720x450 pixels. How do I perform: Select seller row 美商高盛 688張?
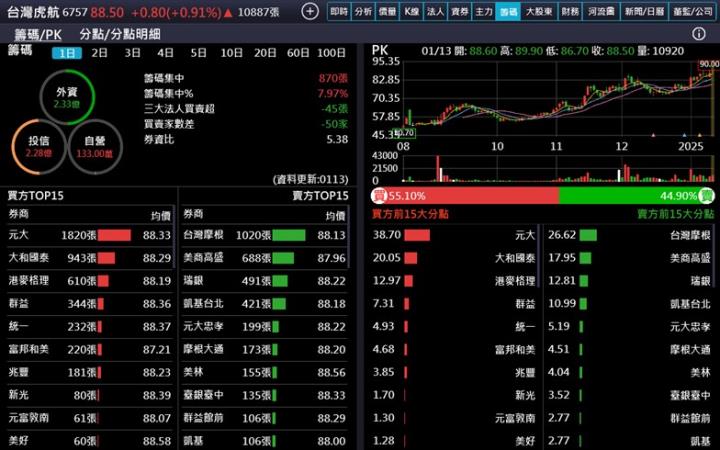[x=265, y=258]
